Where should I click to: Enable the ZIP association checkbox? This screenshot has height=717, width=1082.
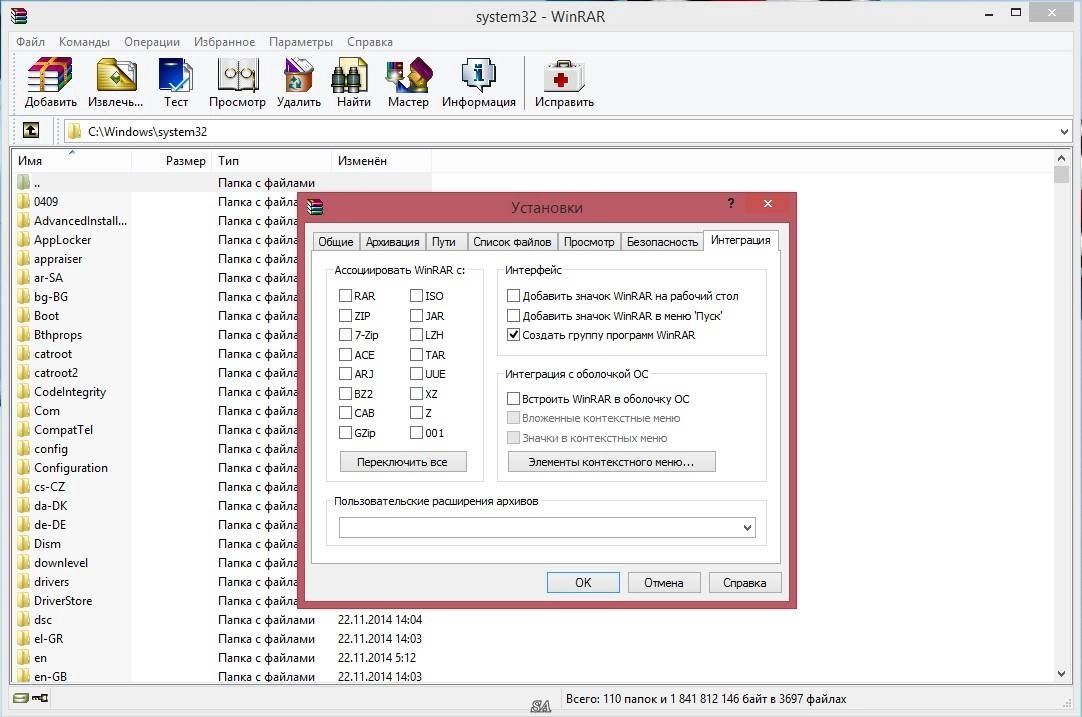point(346,315)
